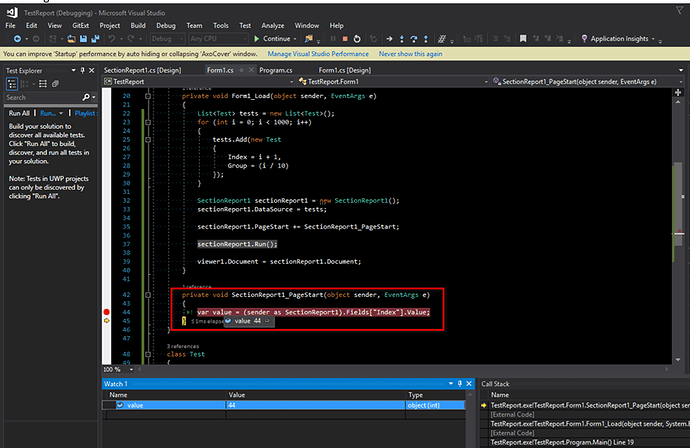Click the Test Explorer list view icon
The width and height of the screenshot is (690, 448).
coord(43,84)
